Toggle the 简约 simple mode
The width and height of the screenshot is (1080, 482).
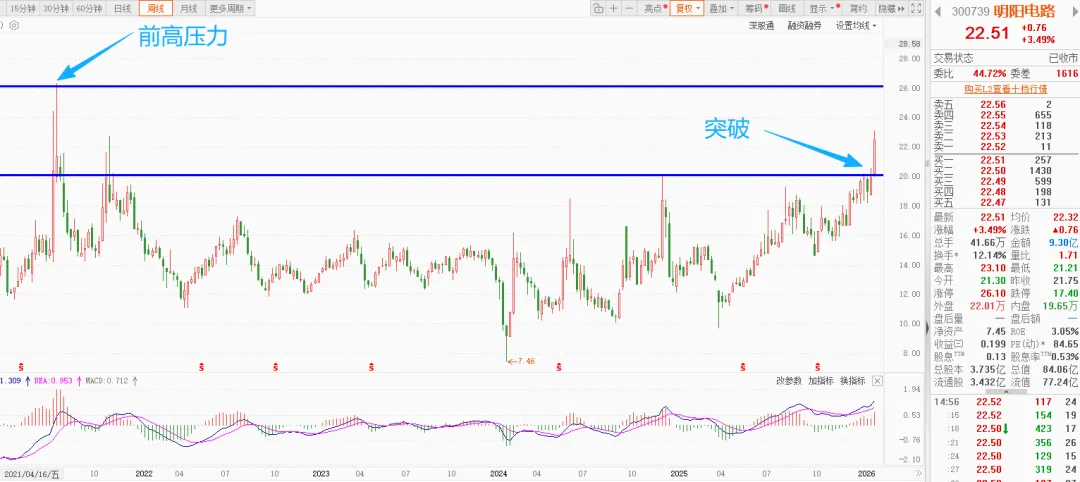click(858, 9)
